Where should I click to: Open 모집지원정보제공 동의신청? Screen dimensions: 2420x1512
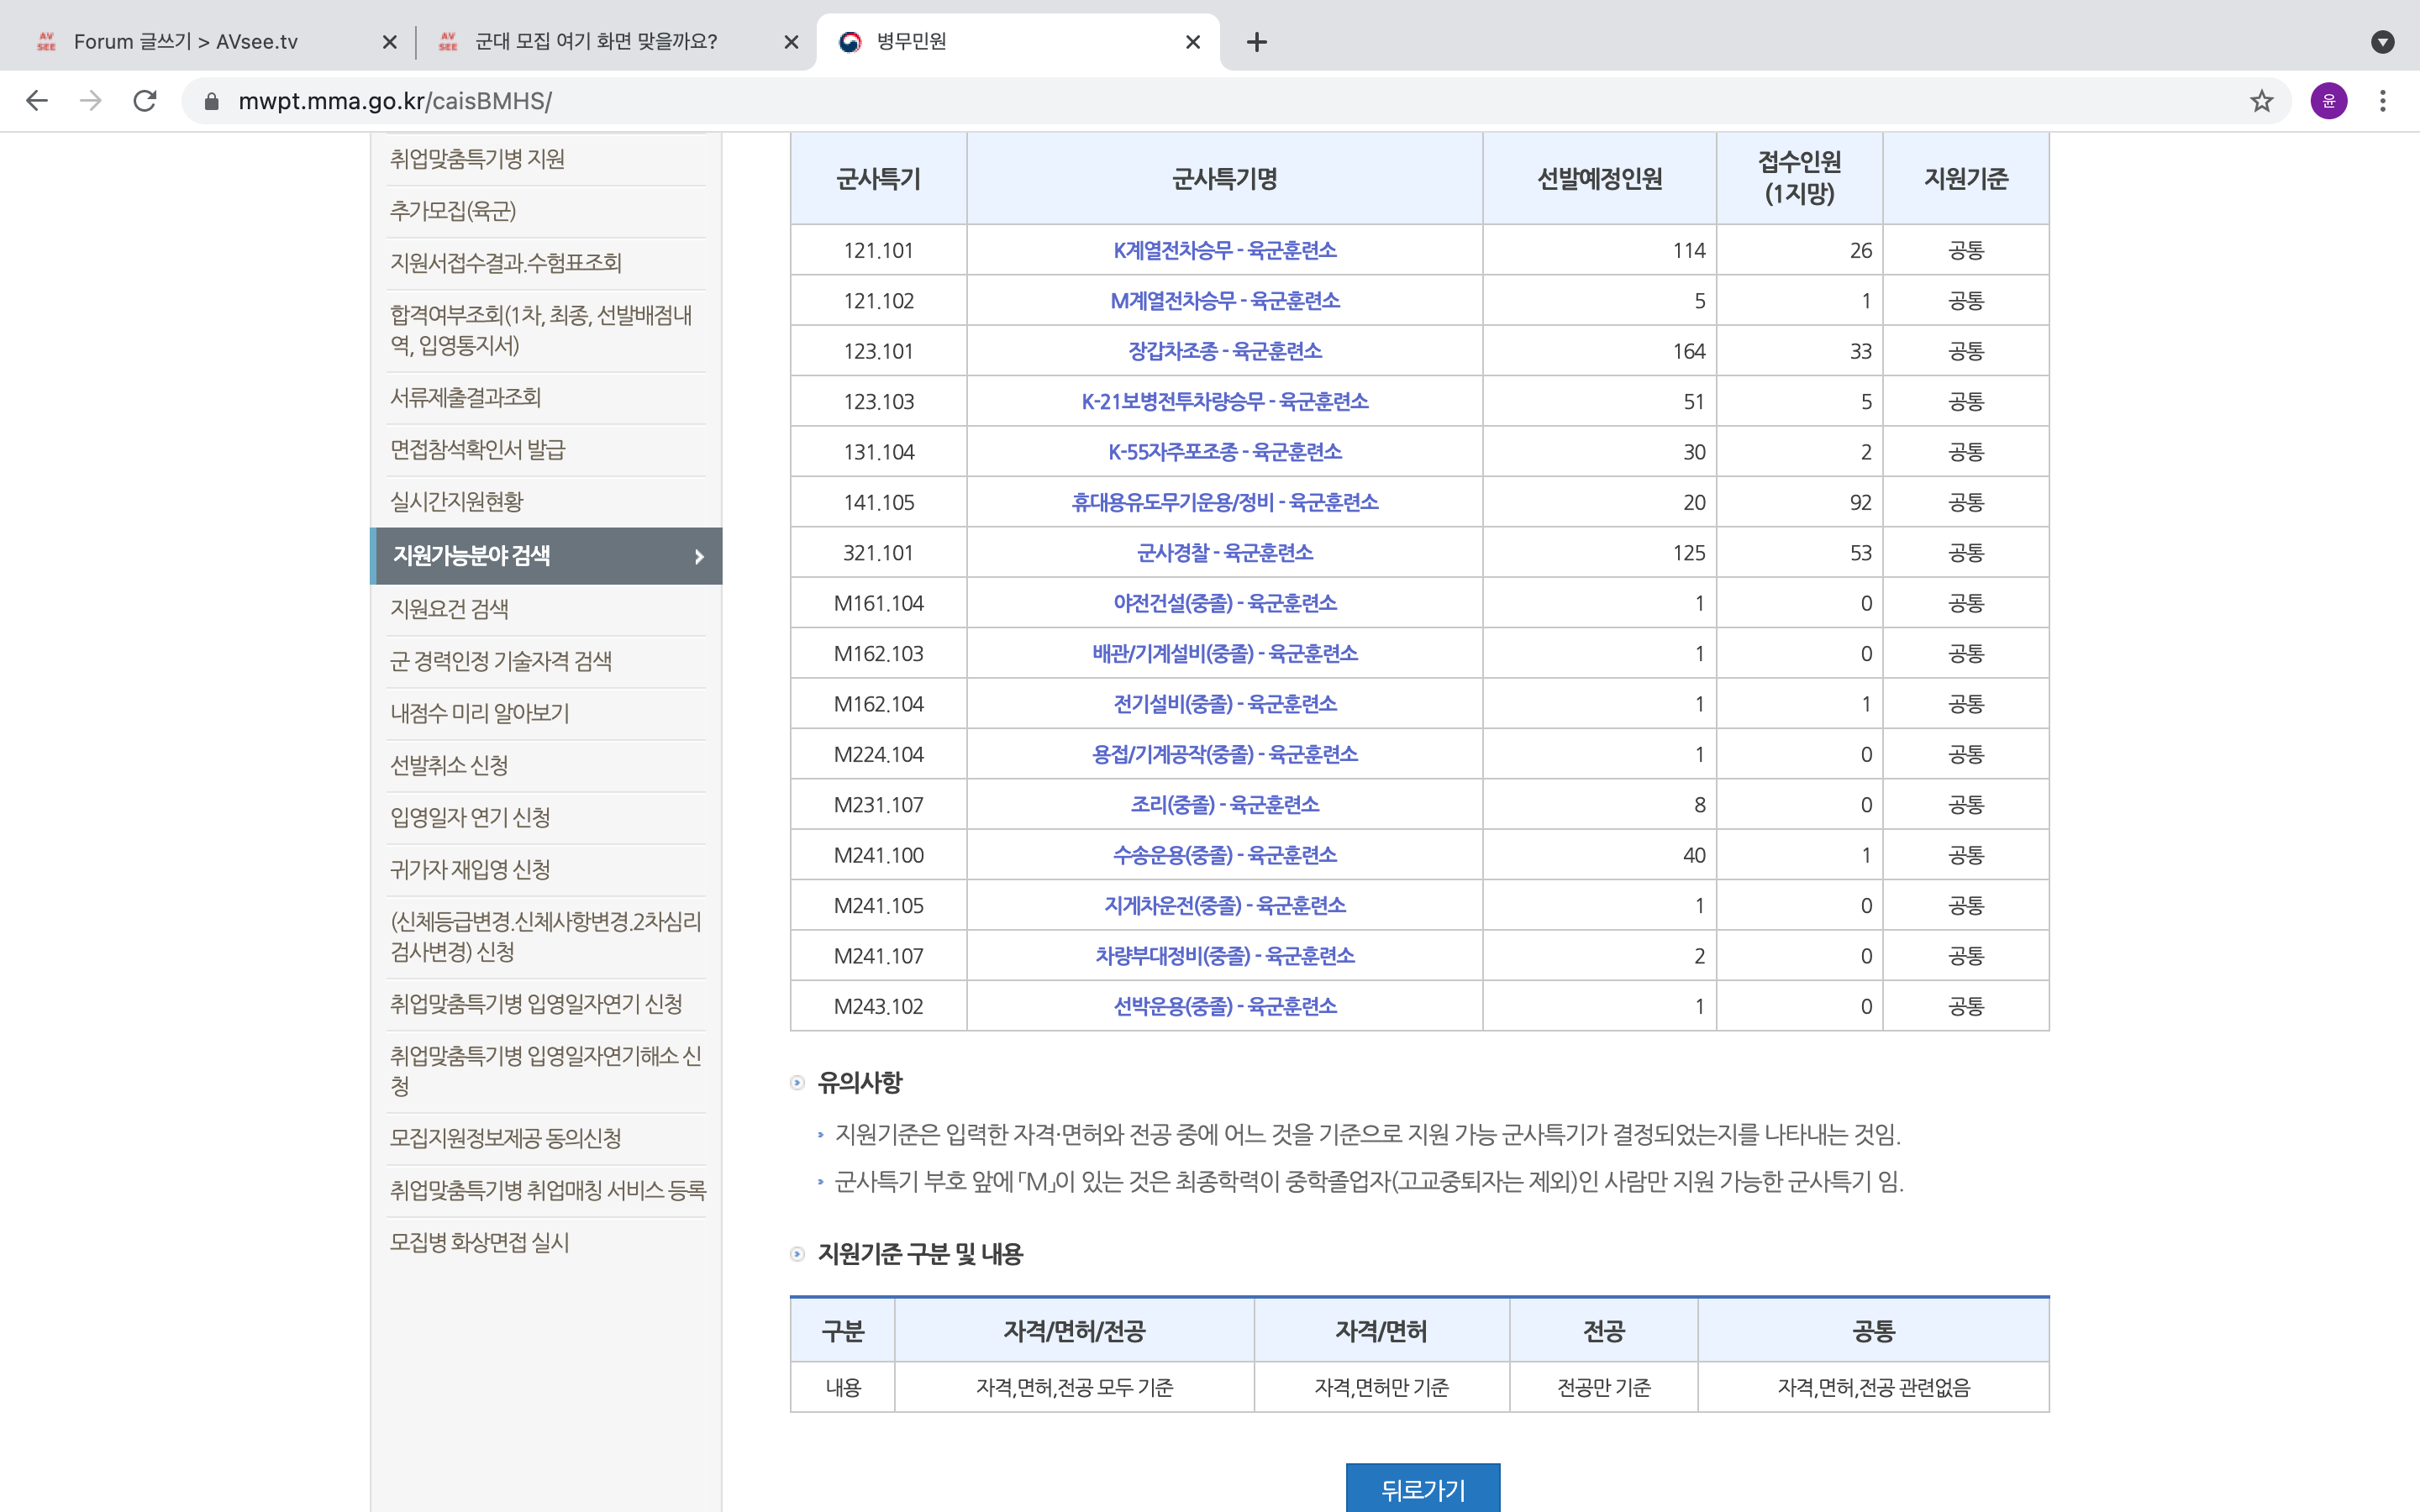click(x=505, y=1138)
